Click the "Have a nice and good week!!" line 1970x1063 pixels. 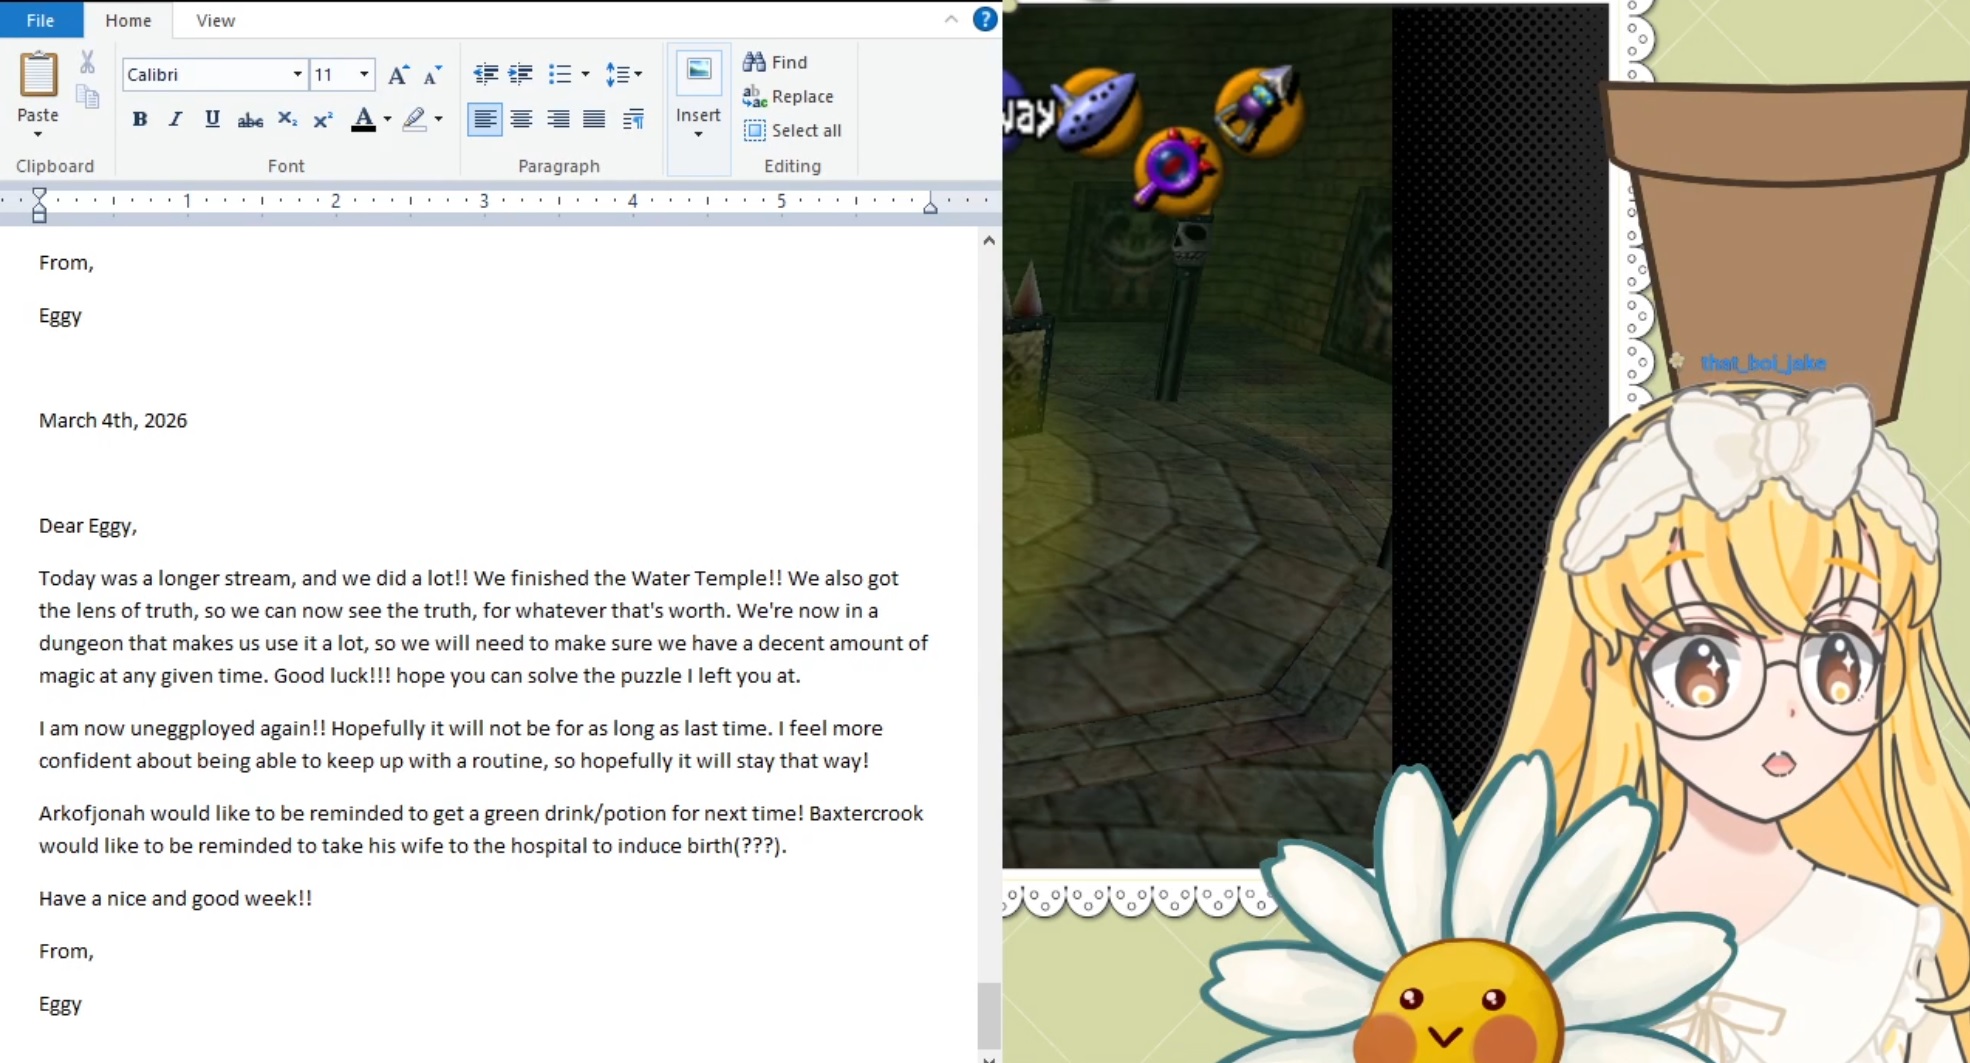click(176, 898)
